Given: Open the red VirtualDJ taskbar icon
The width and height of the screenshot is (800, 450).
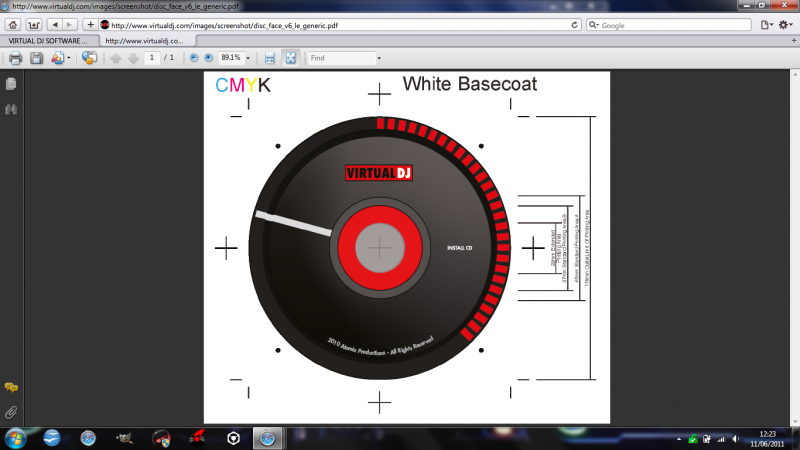Looking at the screenshot, I should 197,438.
